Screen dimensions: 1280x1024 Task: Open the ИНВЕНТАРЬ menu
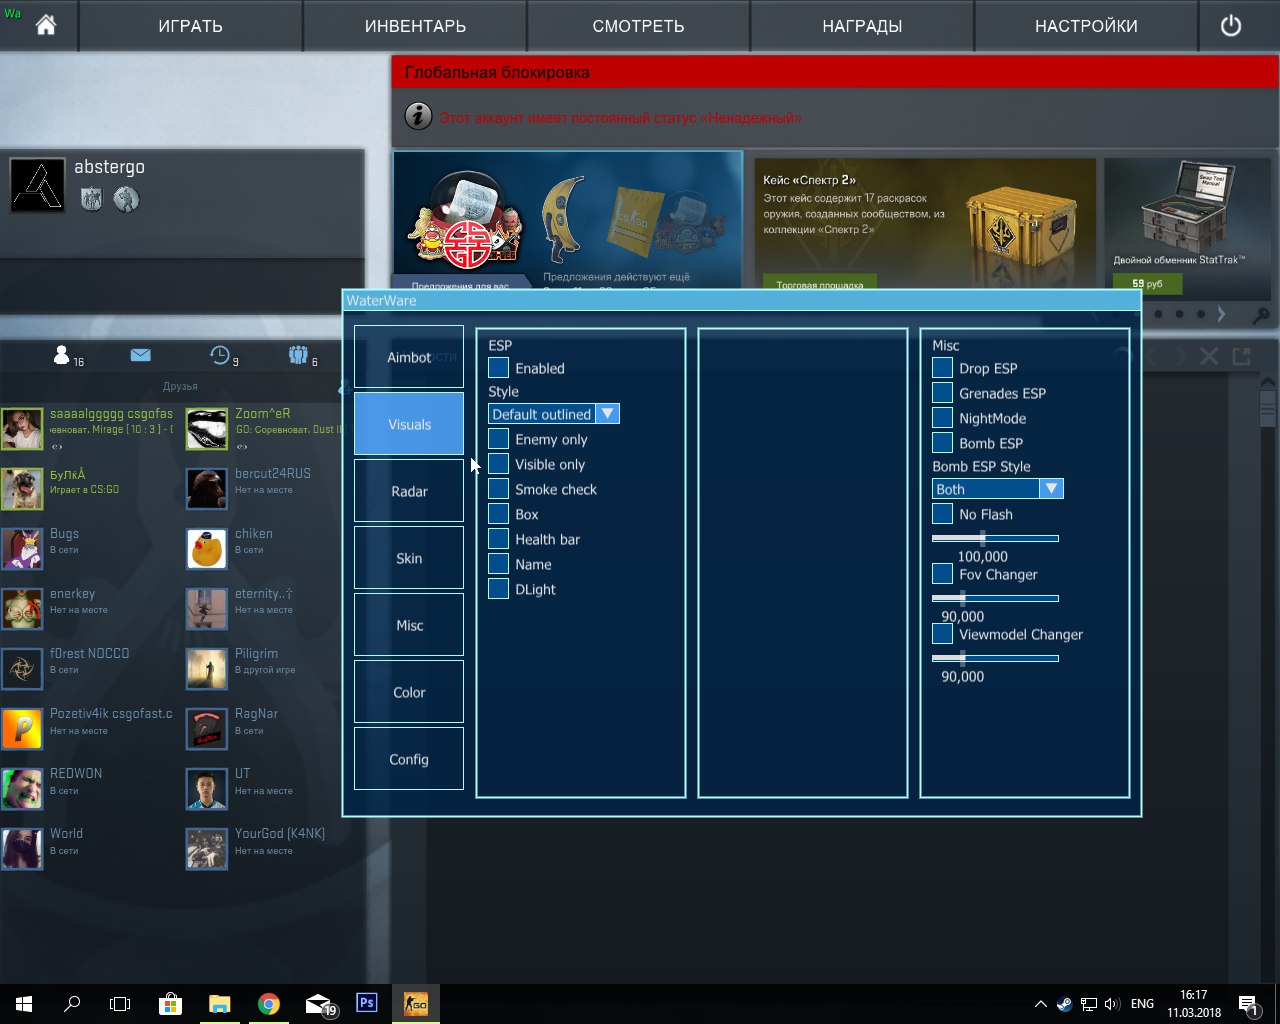click(415, 26)
